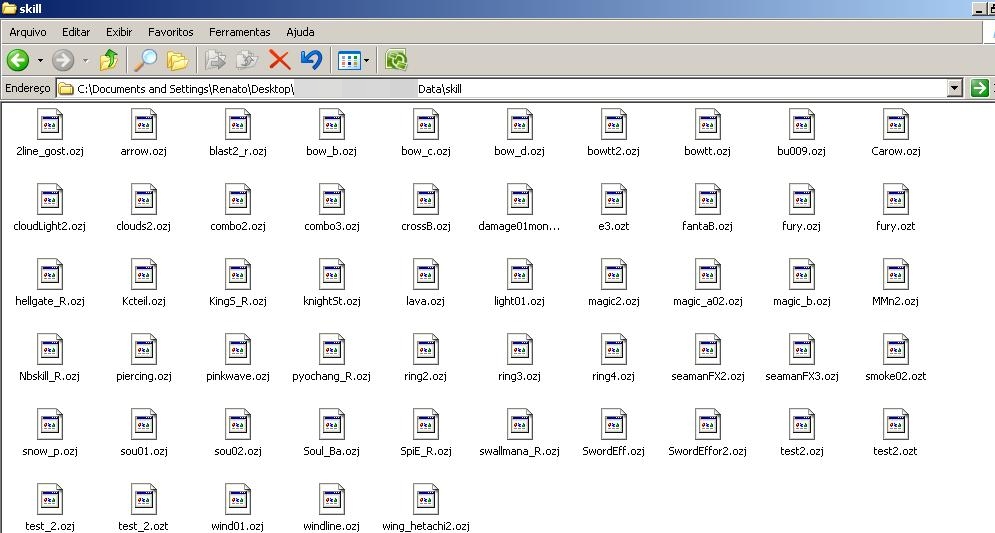Image resolution: width=995 pixels, height=533 pixels.
Task: Click the green sync icon in toolbar
Action: tap(396, 61)
